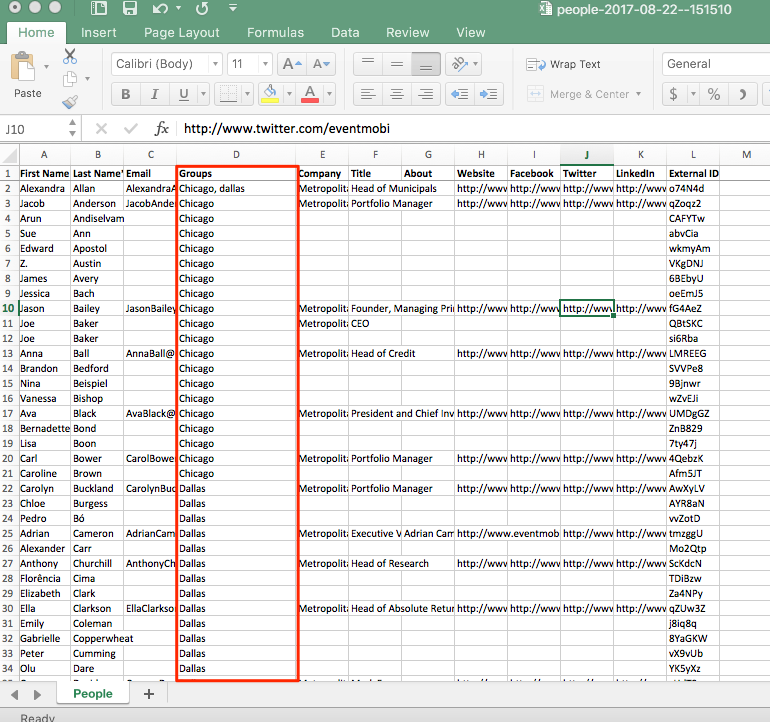Open the sidebar layout icon in title bar
The image size is (770, 722).
[99, 8]
